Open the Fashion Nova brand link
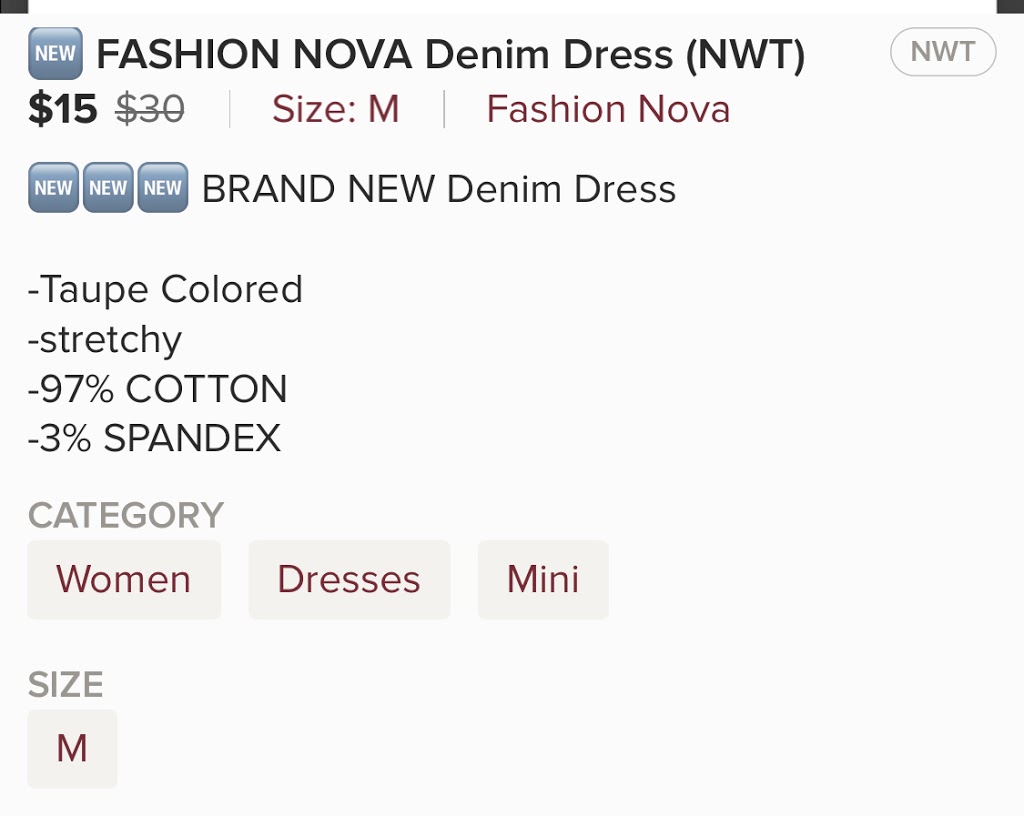 (x=608, y=109)
